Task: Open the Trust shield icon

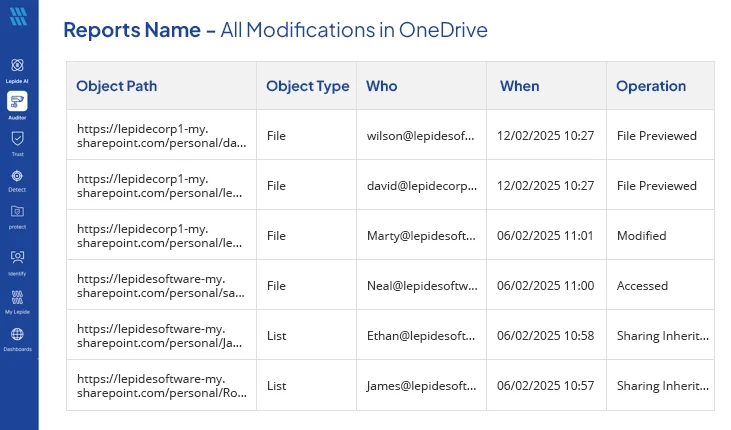Action: [17, 138]
